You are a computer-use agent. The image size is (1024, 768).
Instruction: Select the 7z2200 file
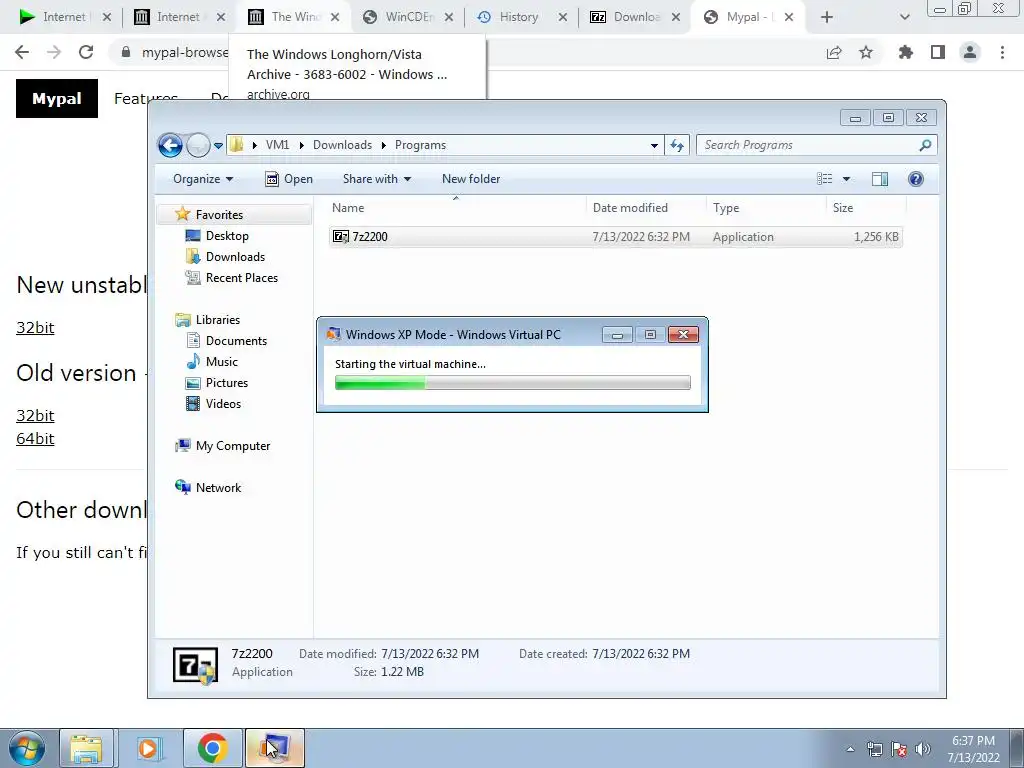click(615, 237)
